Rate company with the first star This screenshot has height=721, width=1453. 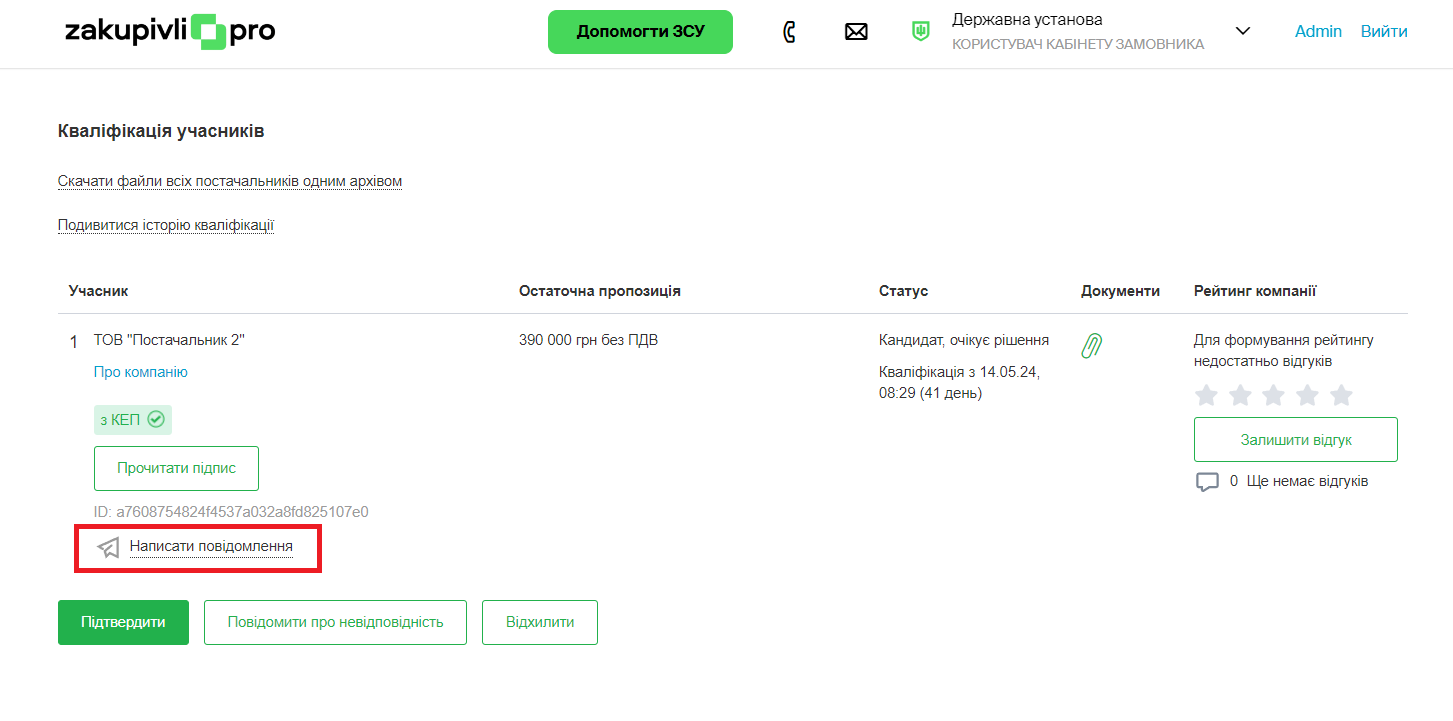click(1207, 395)
